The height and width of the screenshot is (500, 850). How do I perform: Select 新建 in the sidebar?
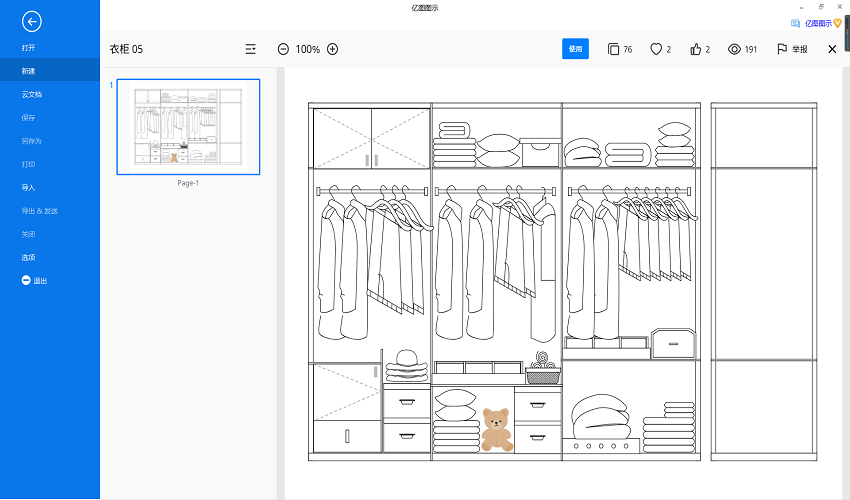point(29,71)
